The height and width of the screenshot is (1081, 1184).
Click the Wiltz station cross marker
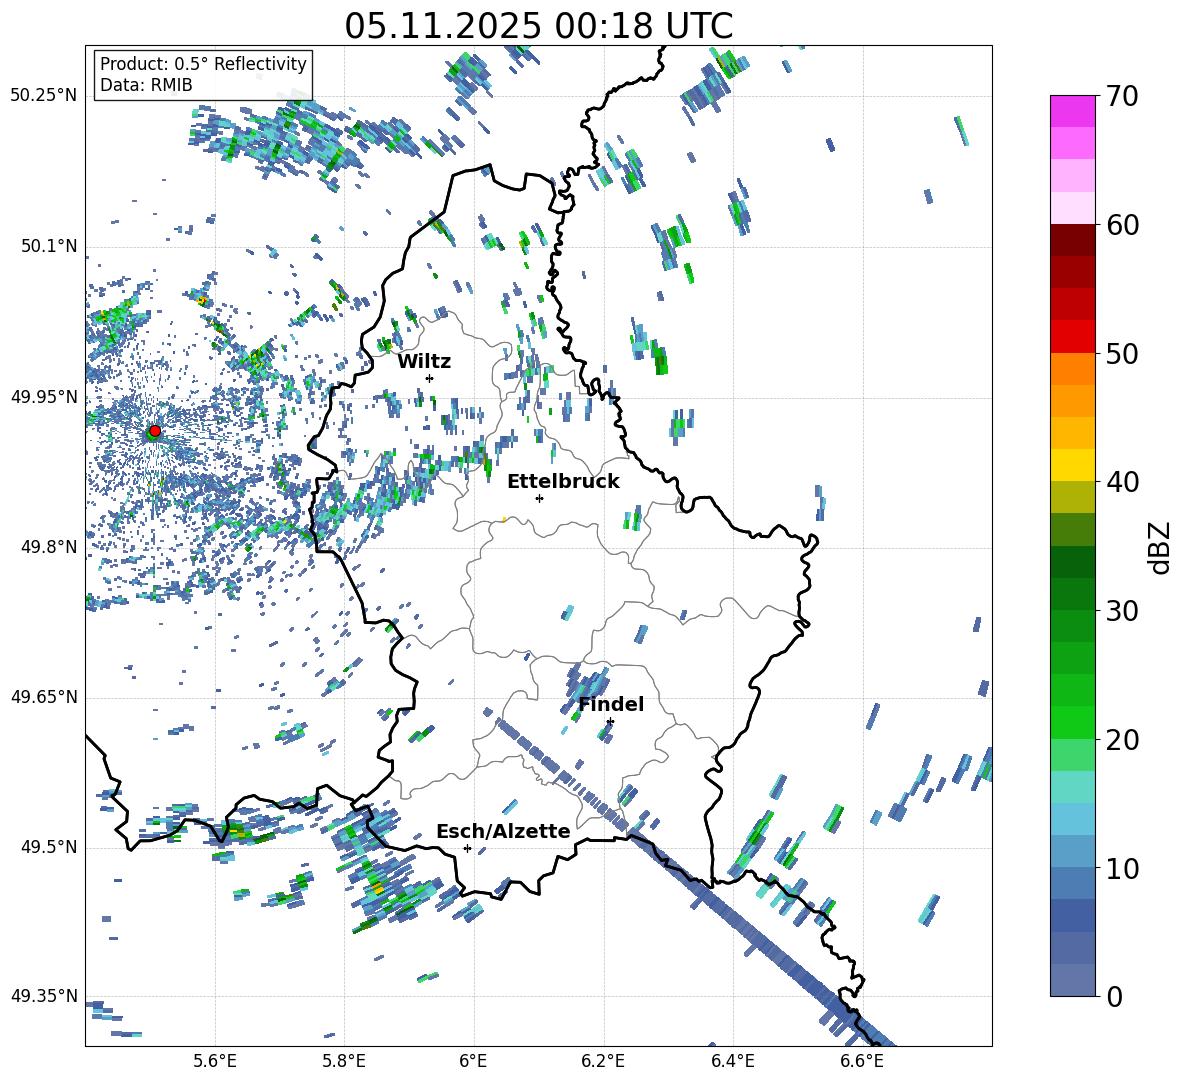pos(430,378)
